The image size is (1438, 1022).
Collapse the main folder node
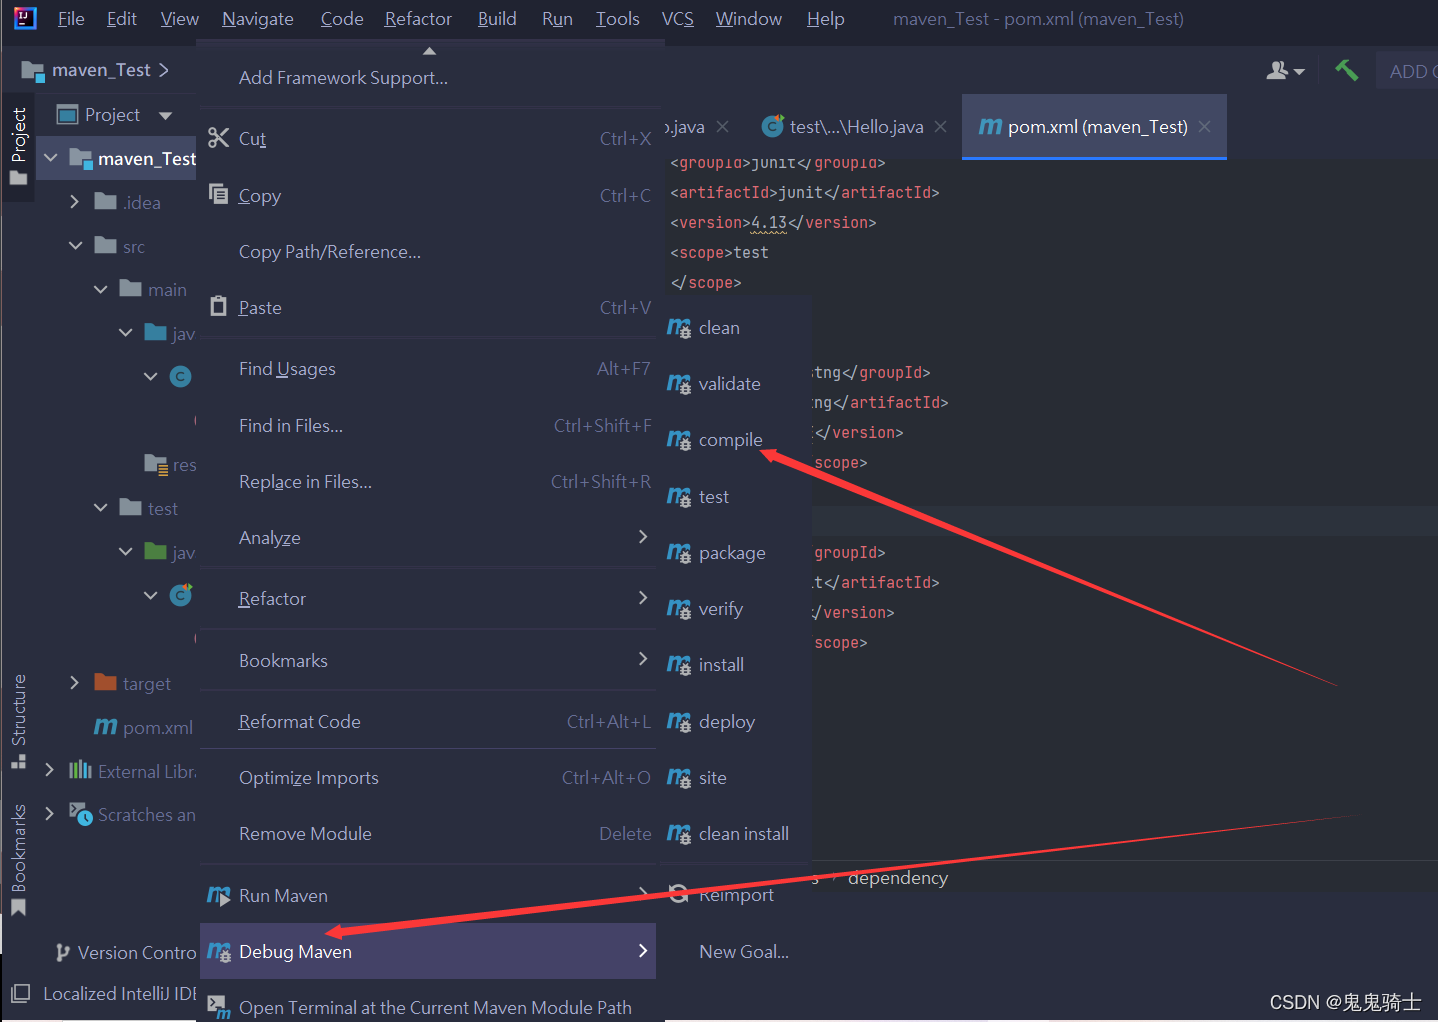[100, 289]
